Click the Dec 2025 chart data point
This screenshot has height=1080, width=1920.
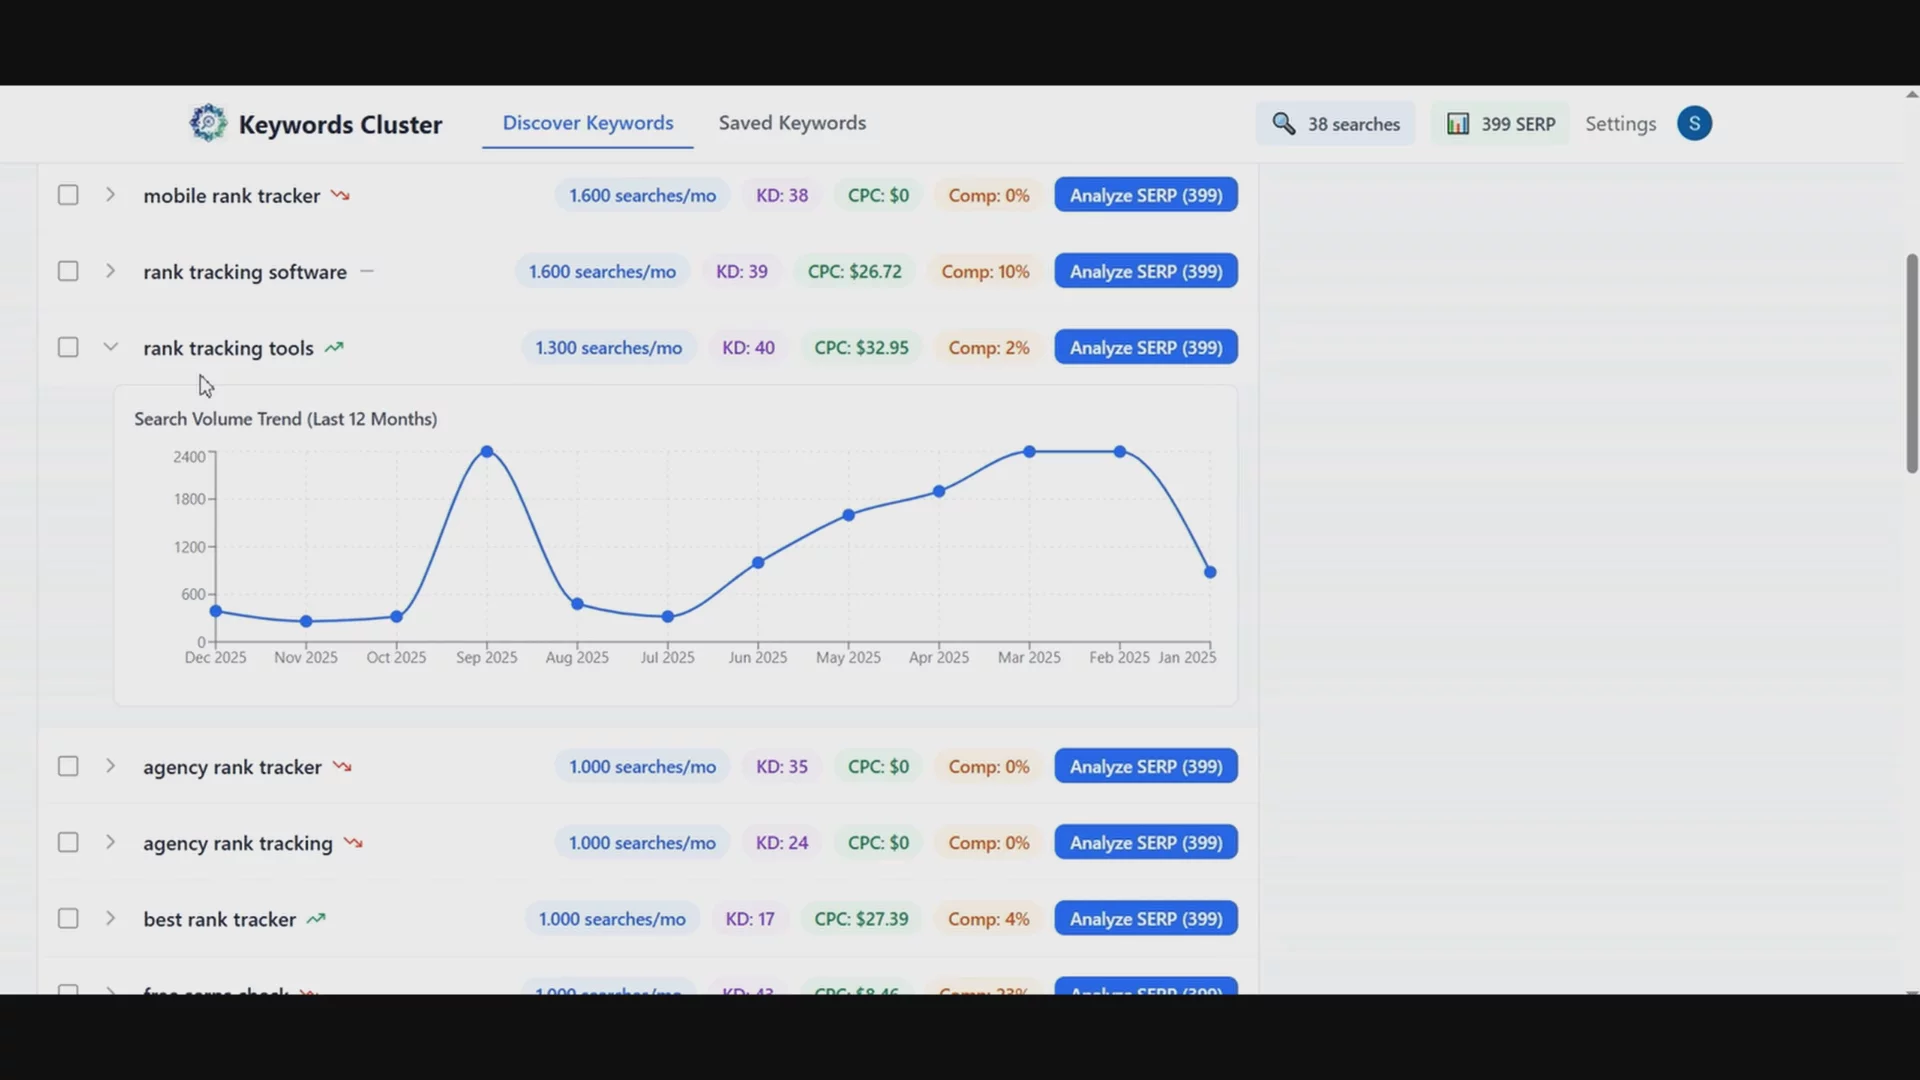pos(216,611)
